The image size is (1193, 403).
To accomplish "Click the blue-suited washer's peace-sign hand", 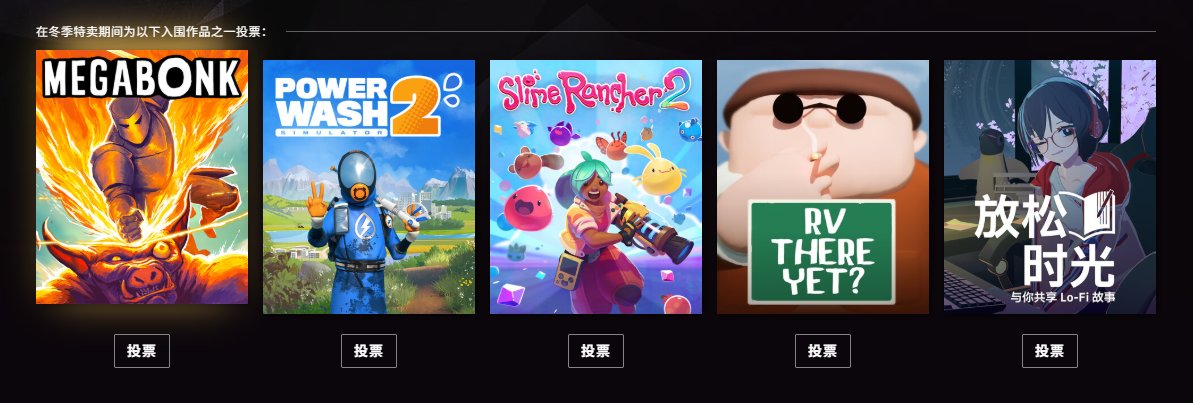I will tap(317, 200).
